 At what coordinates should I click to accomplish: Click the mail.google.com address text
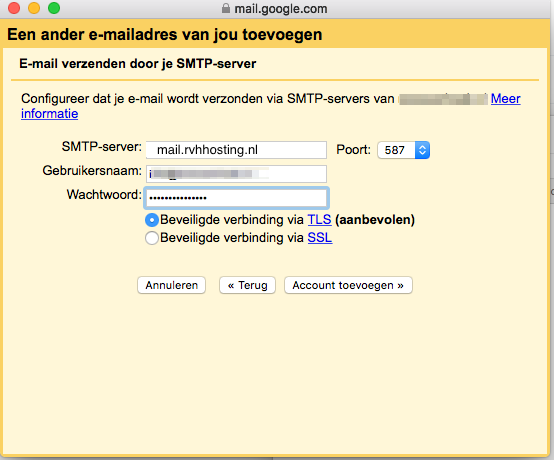point(281,8)
